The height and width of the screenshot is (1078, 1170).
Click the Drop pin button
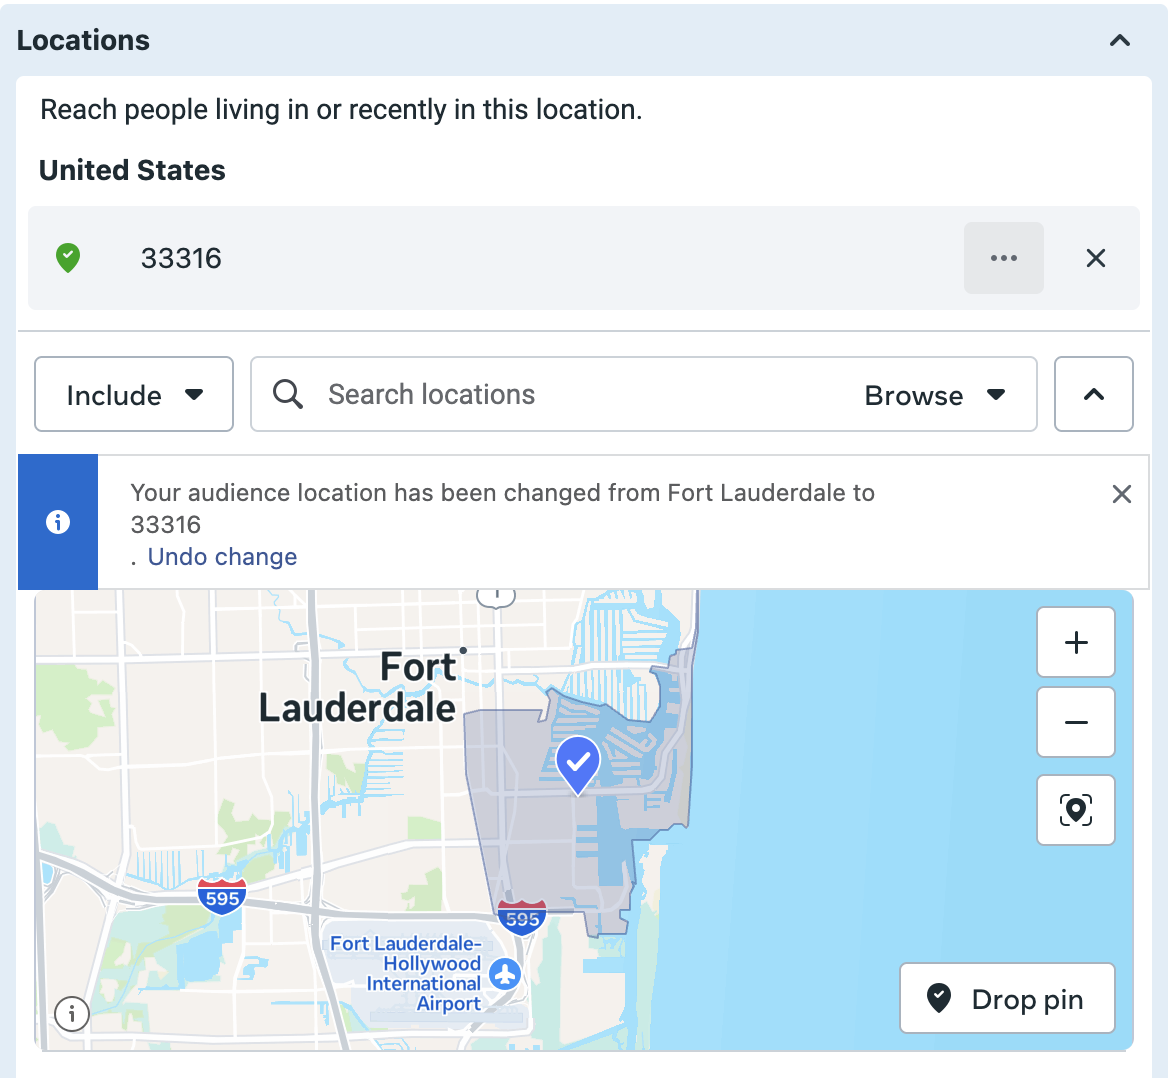(x=1007, y=998)
